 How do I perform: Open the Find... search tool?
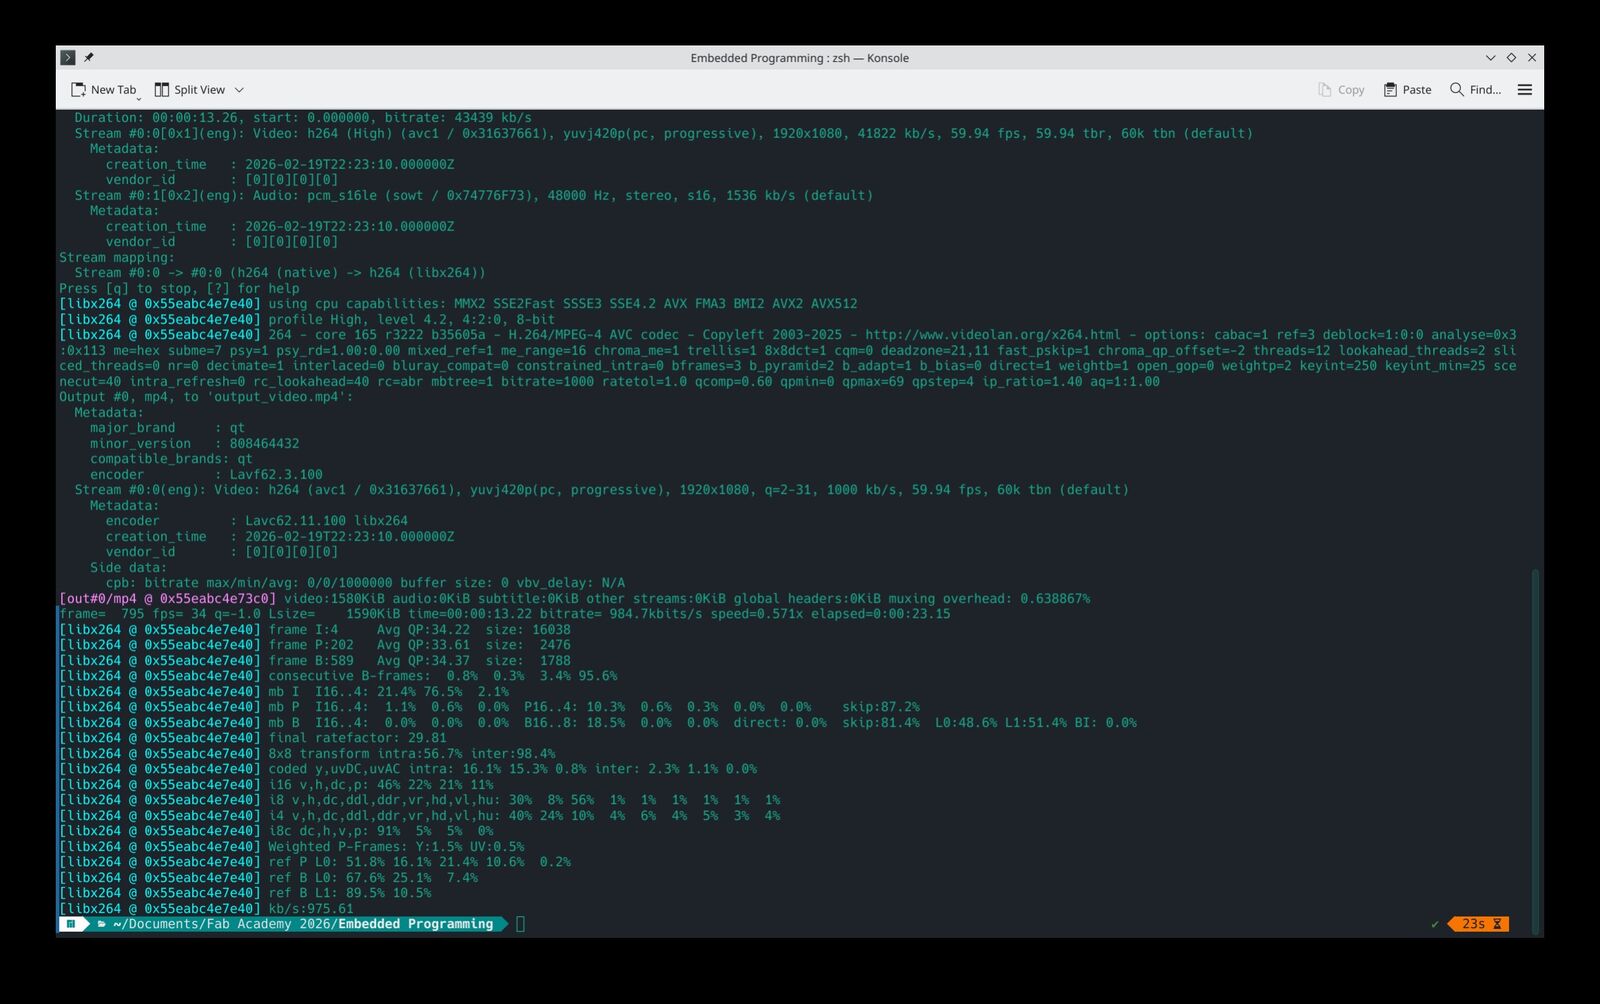tap(1475, 90)
